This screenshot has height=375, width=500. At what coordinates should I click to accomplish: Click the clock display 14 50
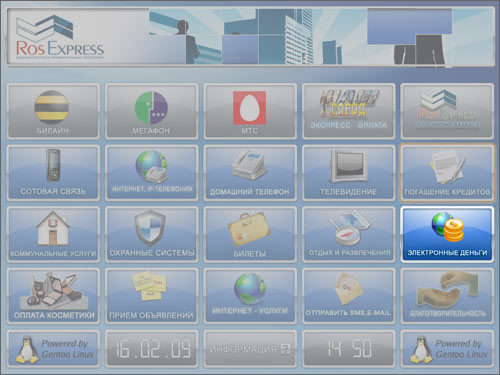(349, 349)
